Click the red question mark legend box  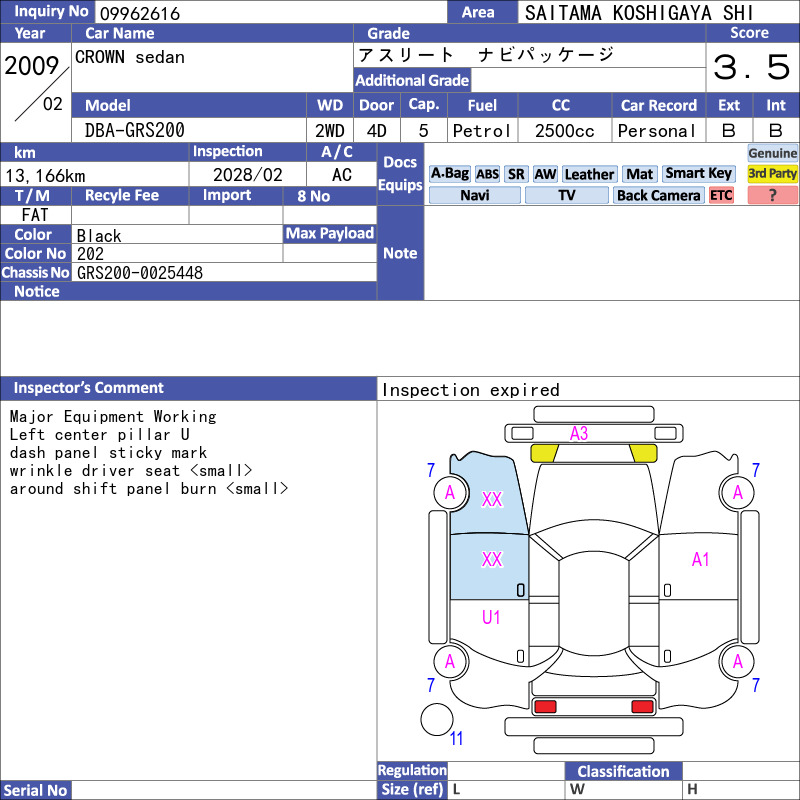pos(772,195)
